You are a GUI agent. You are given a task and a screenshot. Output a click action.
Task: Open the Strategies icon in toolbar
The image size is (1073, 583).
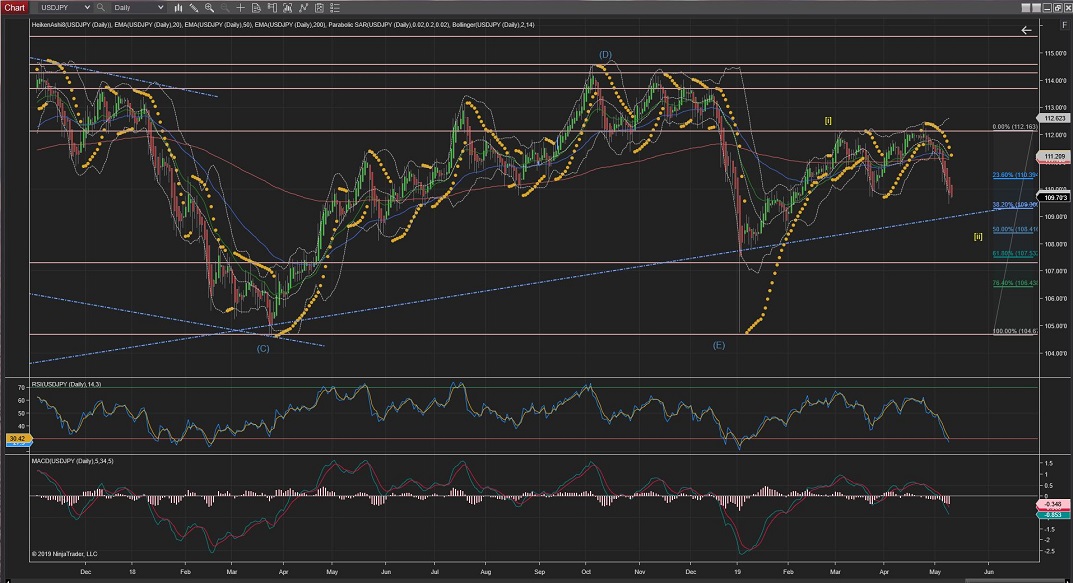coord(304,7)
